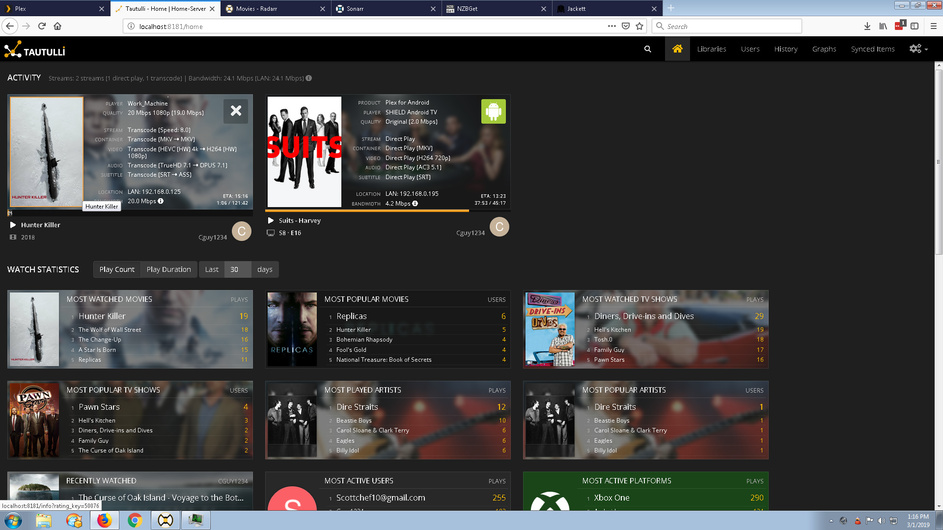Click Firefox in the taskbar
Screen dimensions: 943x530
click(x=104, y=520)
